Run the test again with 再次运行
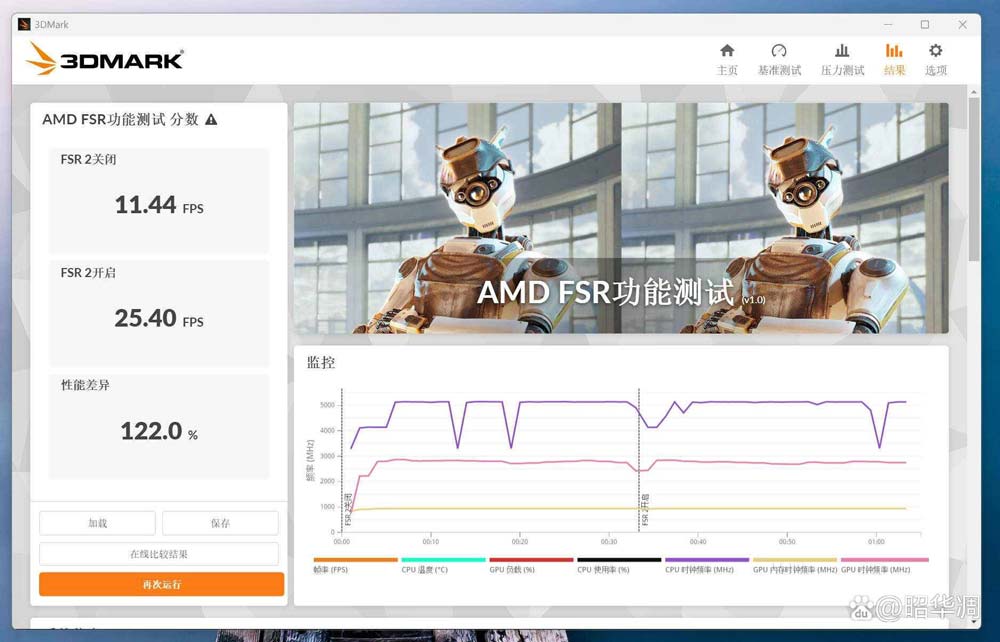The image size is (1000, 642). 161,584
